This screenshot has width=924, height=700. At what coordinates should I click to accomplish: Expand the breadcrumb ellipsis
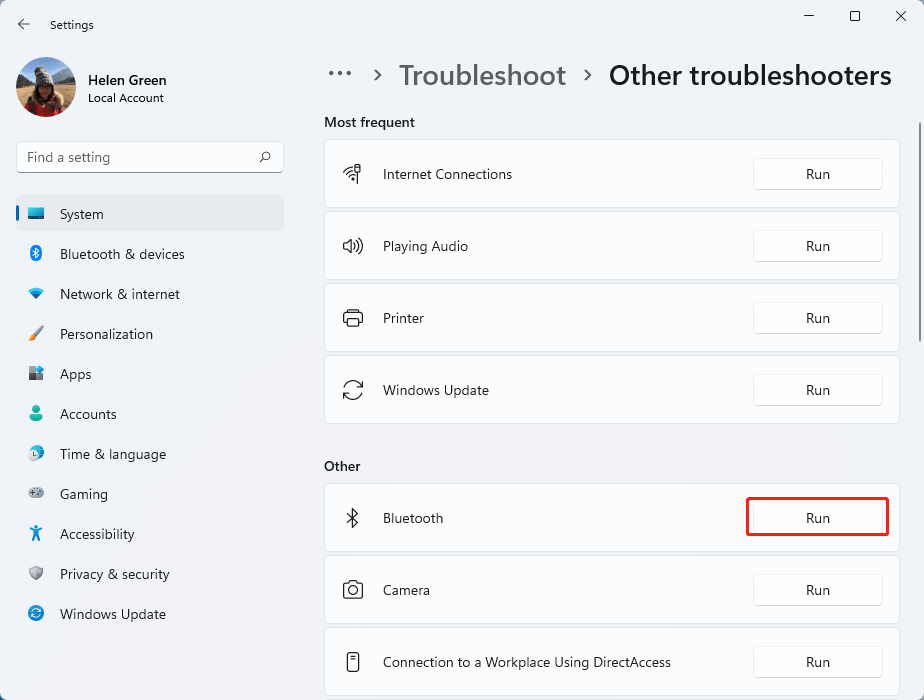pyautogui.click(x=340, y=74)
